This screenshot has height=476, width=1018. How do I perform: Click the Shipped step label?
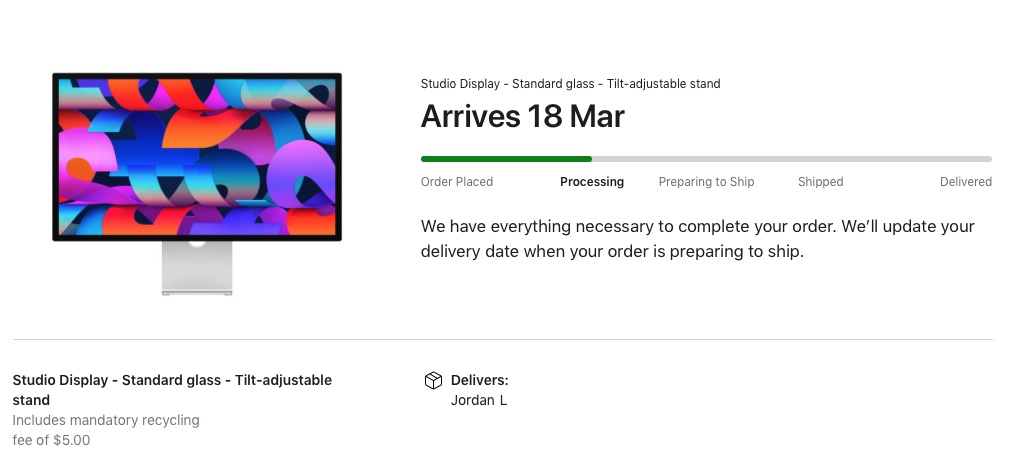[820, 182]
